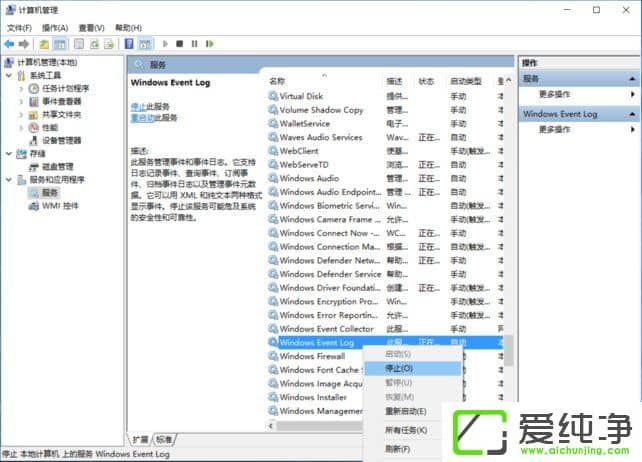Open the 文件(F) menu
The width and height of the screenshot is (642, 462).
point(19,28)
